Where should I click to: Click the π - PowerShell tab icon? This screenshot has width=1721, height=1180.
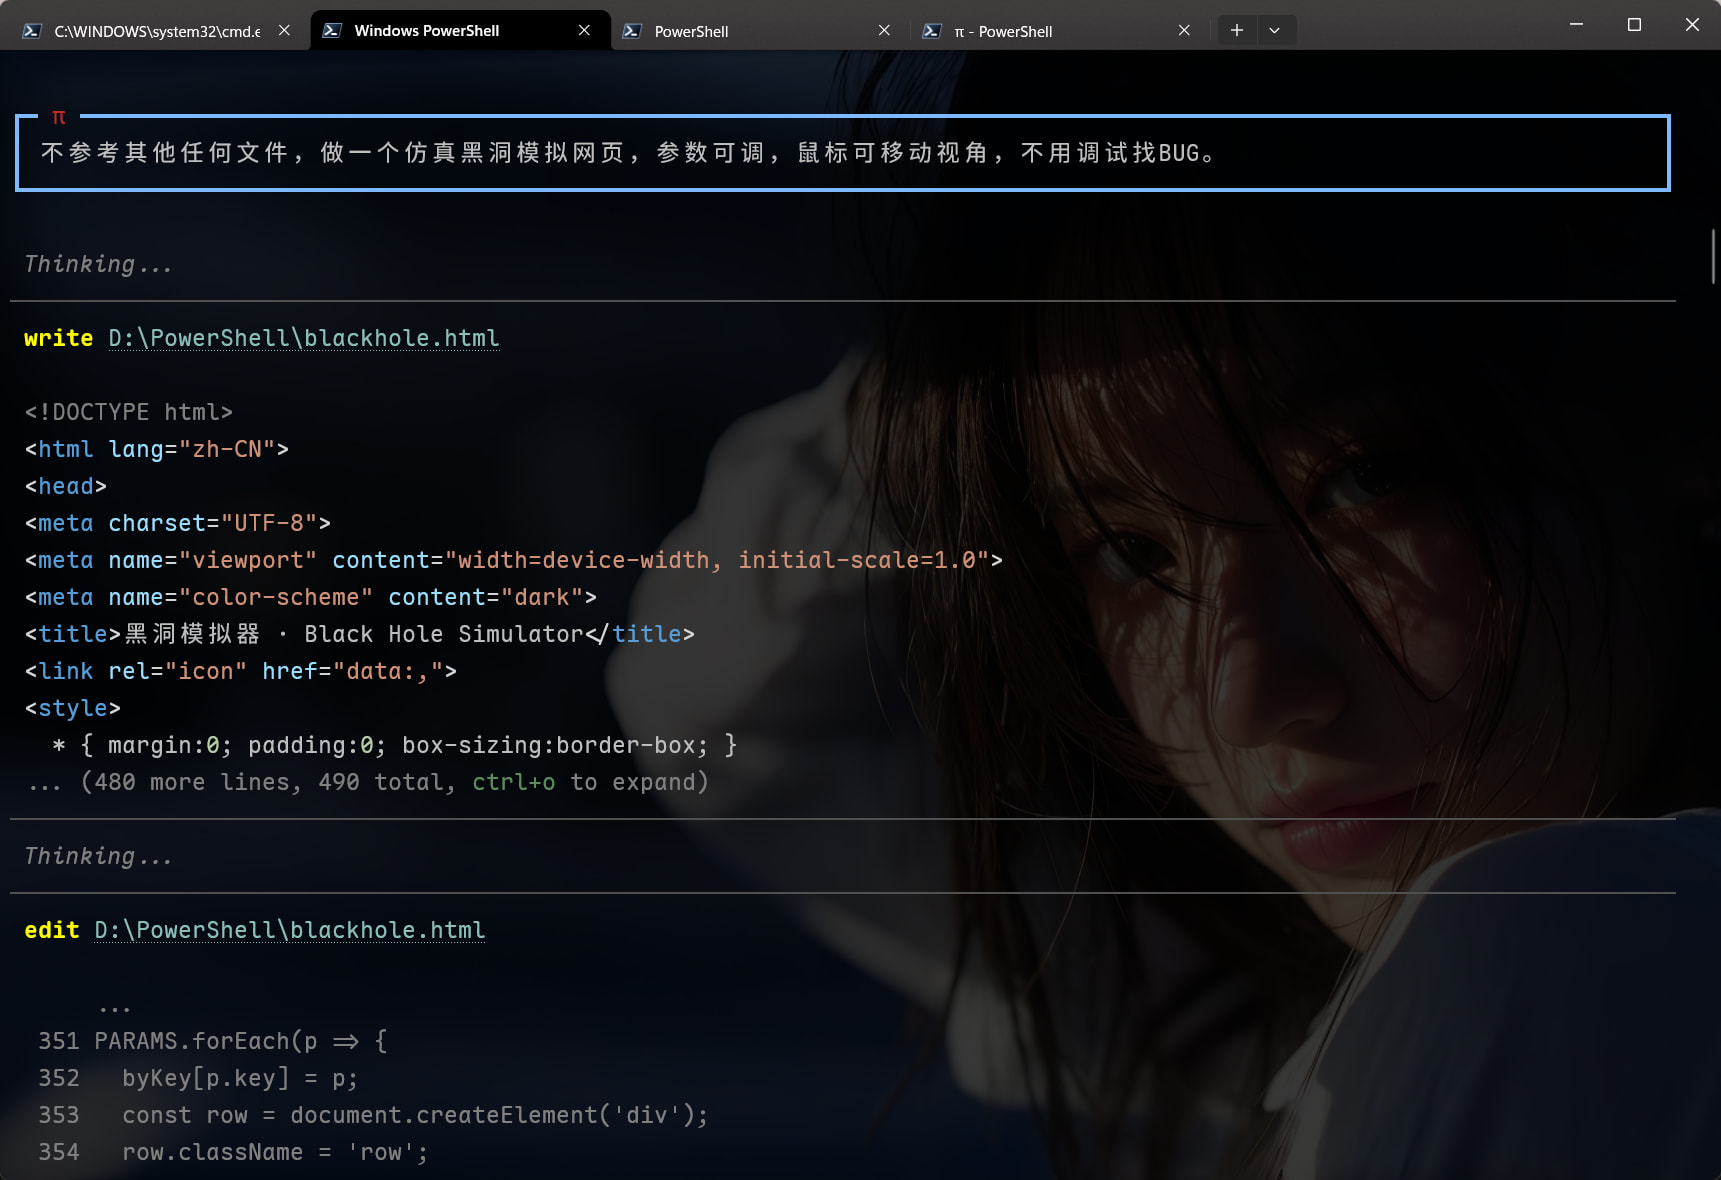(932, 31)
